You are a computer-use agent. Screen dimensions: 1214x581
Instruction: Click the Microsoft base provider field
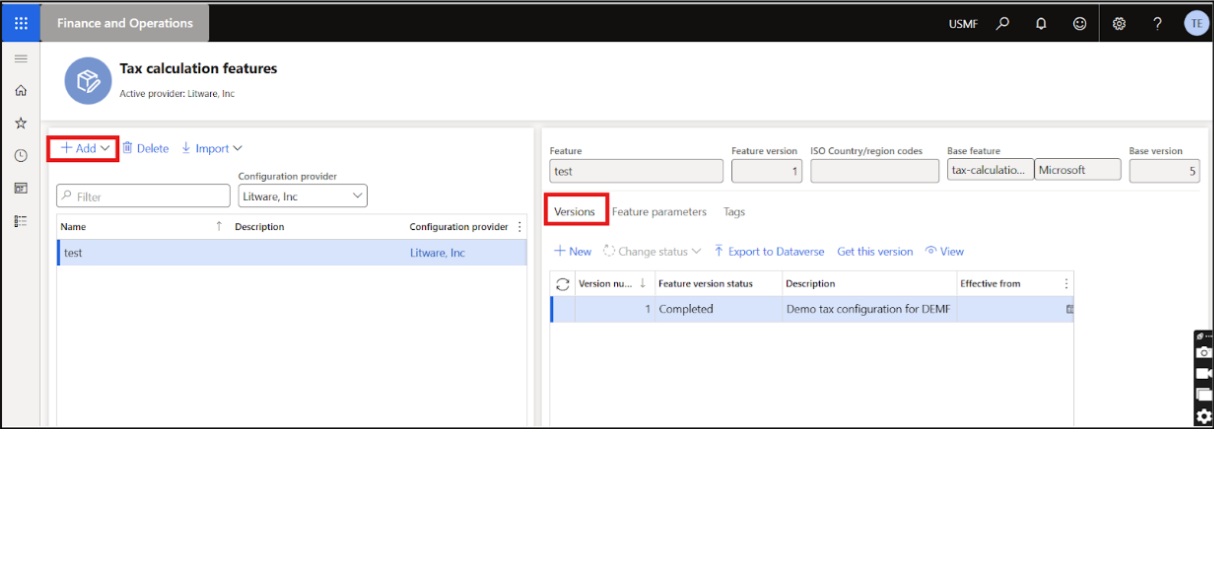1078,170
